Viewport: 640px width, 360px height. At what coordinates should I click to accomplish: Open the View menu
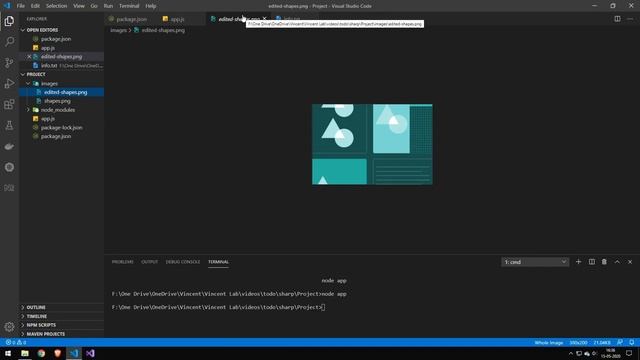(x=79, y=6)
